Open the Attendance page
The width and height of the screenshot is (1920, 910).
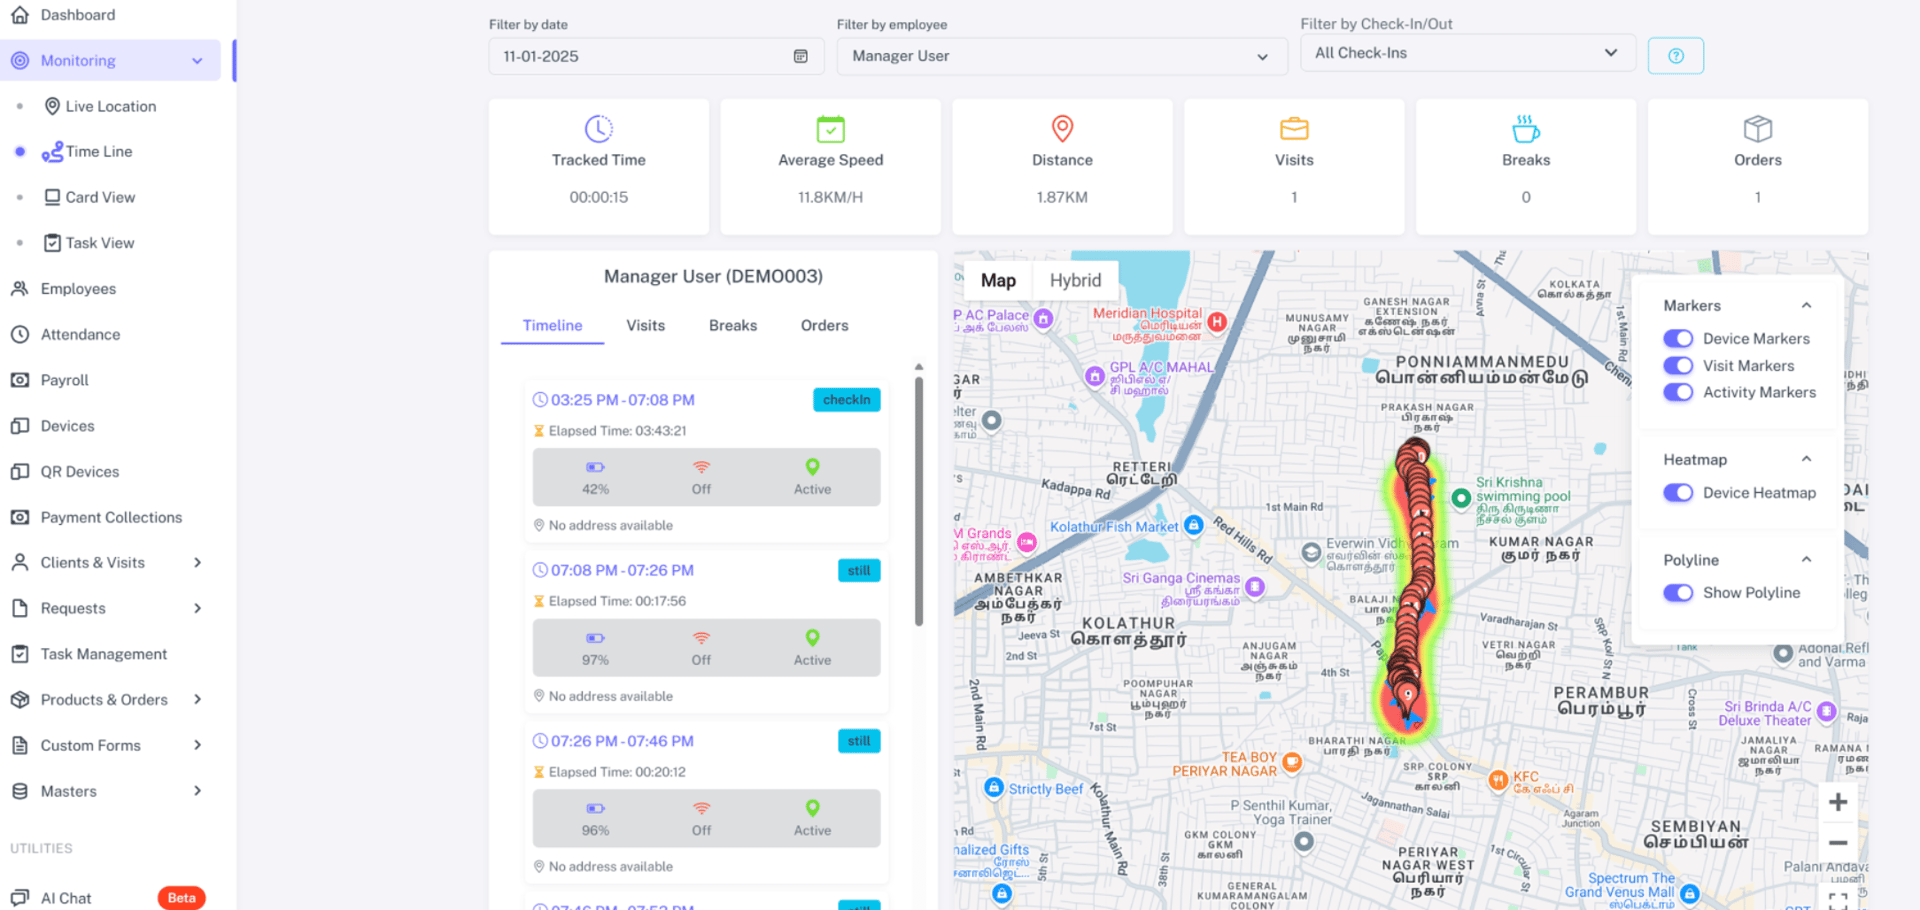[x=80, y=334]
